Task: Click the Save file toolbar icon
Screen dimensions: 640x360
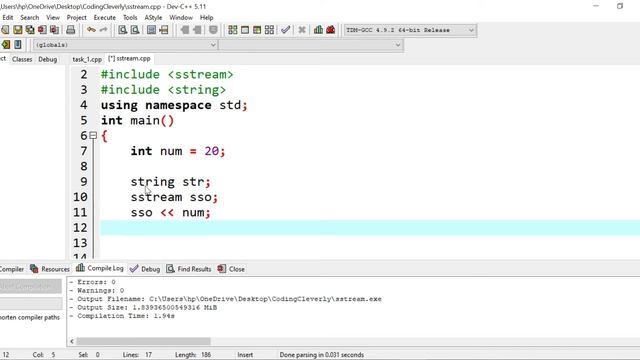Action: click(x=18, y=30)
